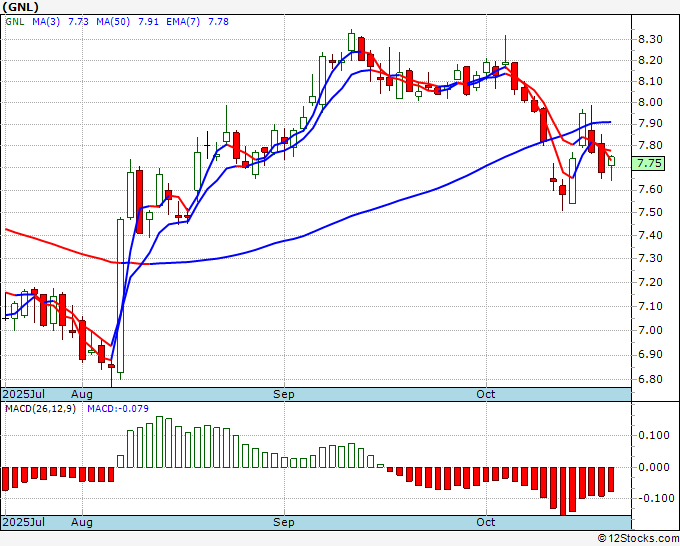
Task: Click the 7.30 price axis label
Action: pyautogui.click(x=651, y=258)
